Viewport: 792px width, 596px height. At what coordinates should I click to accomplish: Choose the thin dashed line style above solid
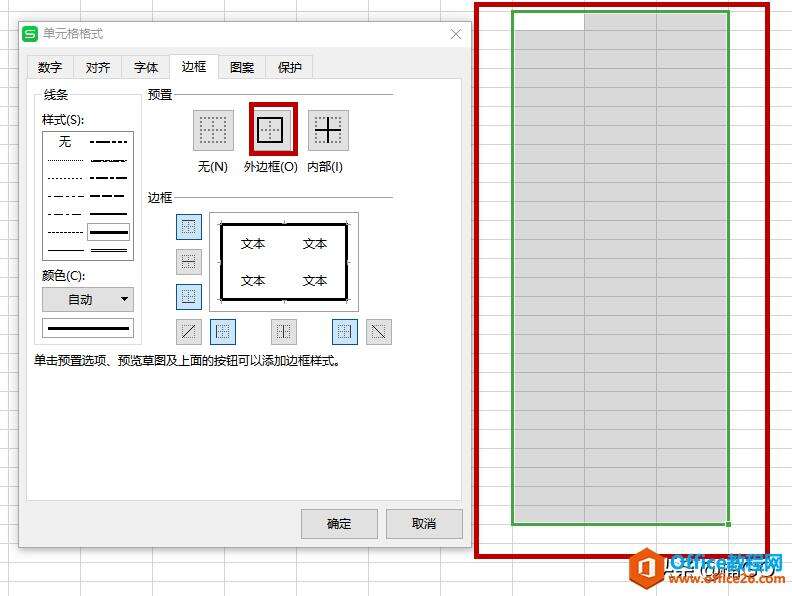tap(65, 232)
